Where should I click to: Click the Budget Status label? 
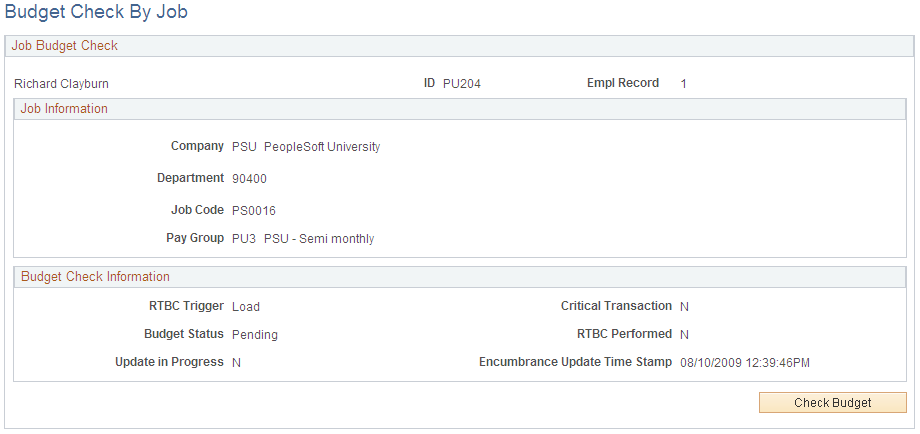(x=184, y=334)
